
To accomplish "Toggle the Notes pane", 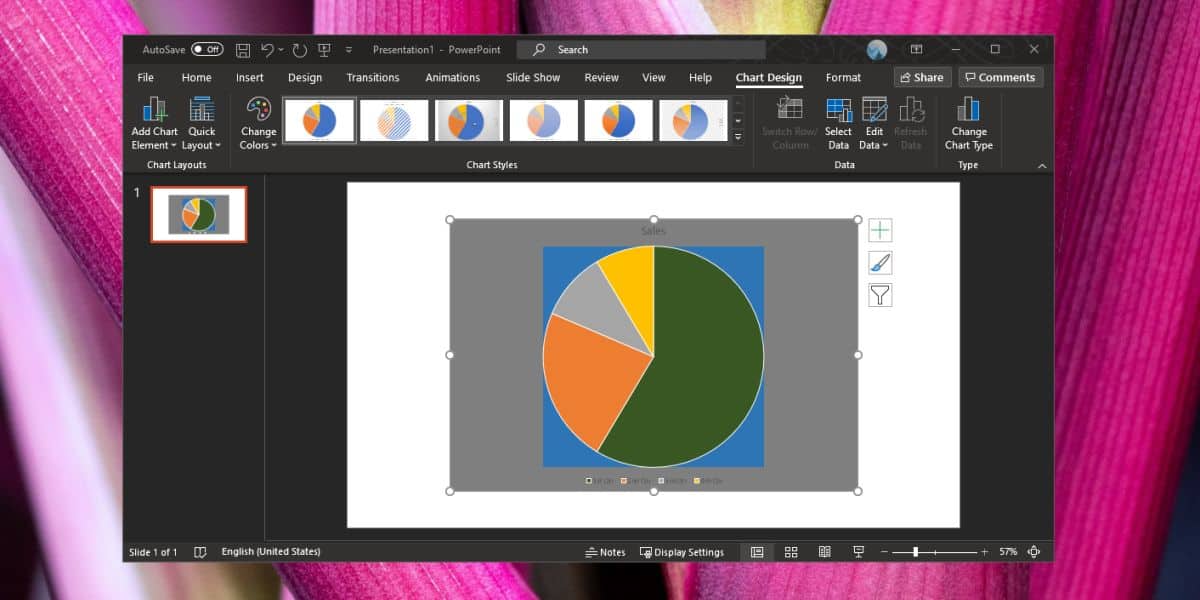I will pos(605,552).
